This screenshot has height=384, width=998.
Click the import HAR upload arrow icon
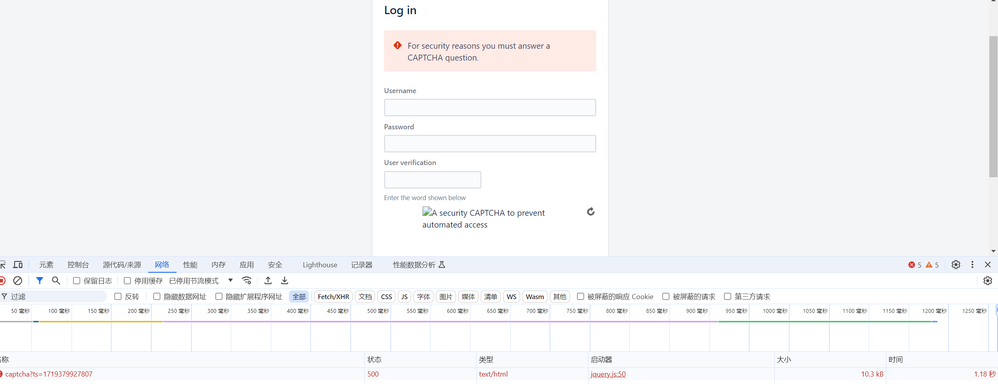pyautogui.click(x=269, y=280)
